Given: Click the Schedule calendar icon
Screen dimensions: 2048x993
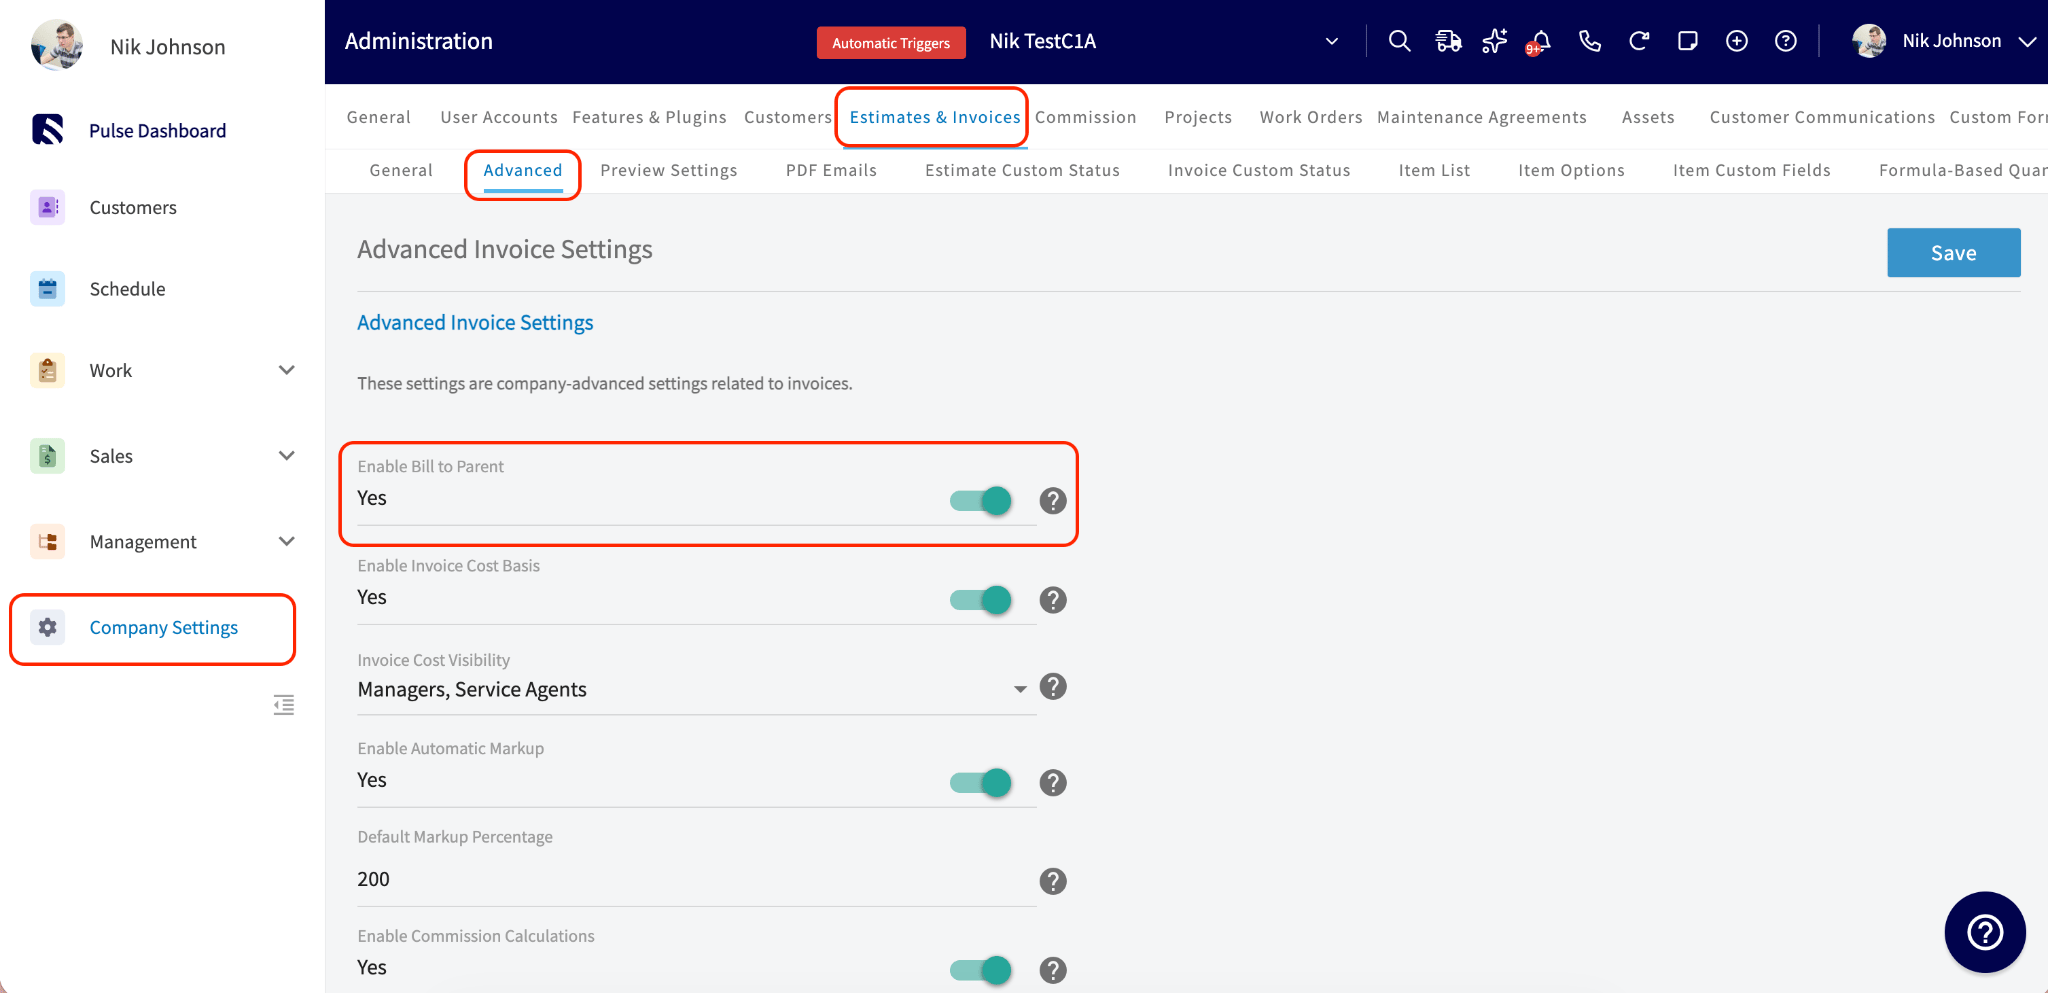Looking at the screenshot, I should pos(48,289).
